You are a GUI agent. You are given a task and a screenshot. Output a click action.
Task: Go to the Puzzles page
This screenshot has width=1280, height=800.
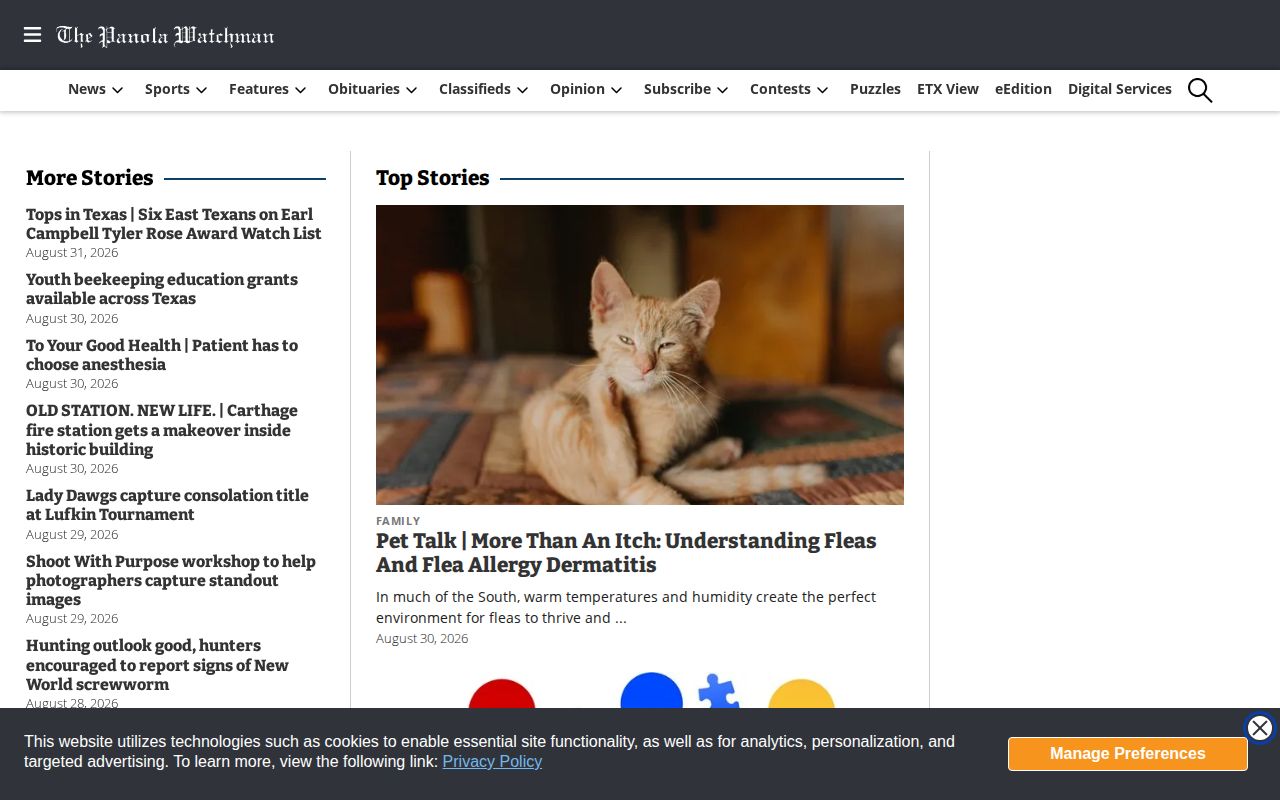pyautogui.click(x=875, y=89)
